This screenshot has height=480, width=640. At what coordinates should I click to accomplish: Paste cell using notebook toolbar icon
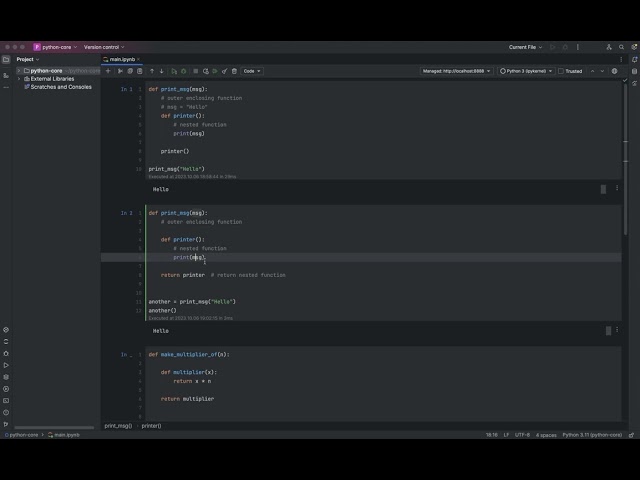click(140, 71)
